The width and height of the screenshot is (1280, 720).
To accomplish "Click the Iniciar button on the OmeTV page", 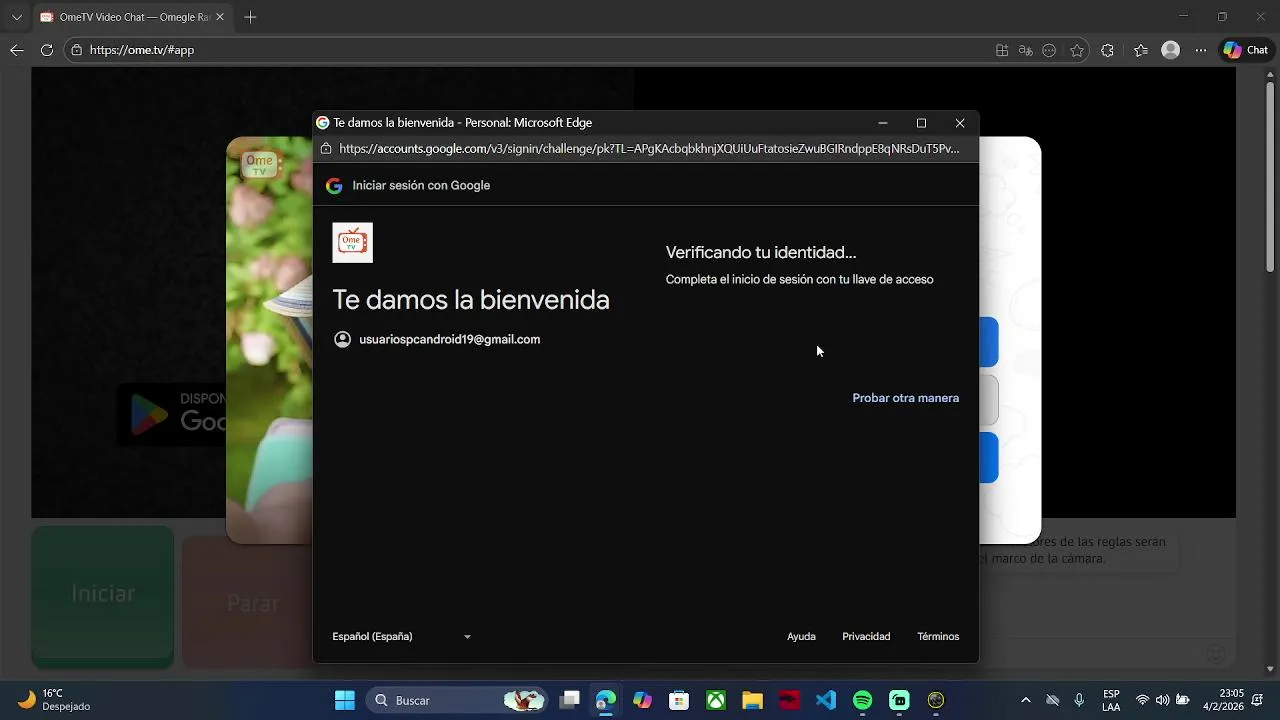I will 103,597.
